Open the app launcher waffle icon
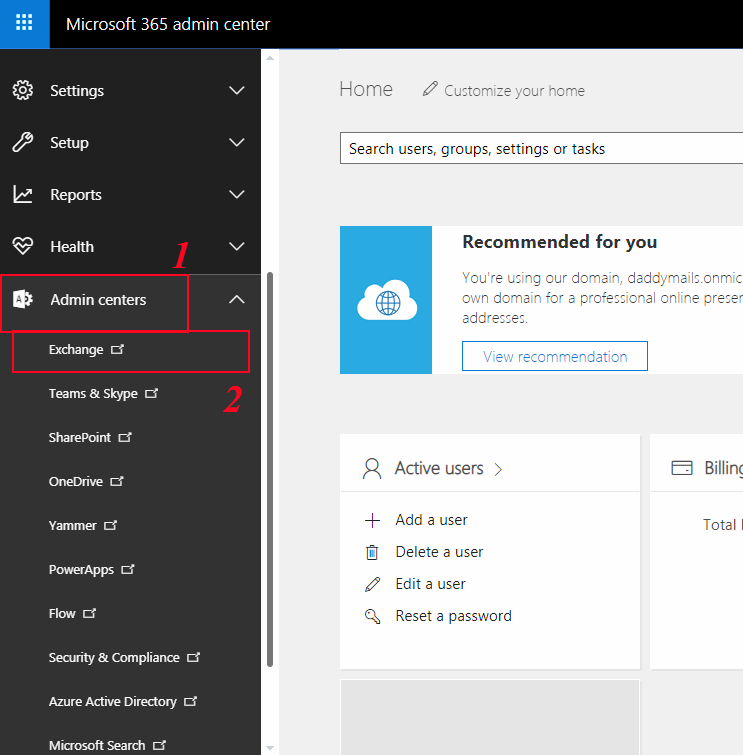Viewport: 743px width, 755px height. pos(24,23)
